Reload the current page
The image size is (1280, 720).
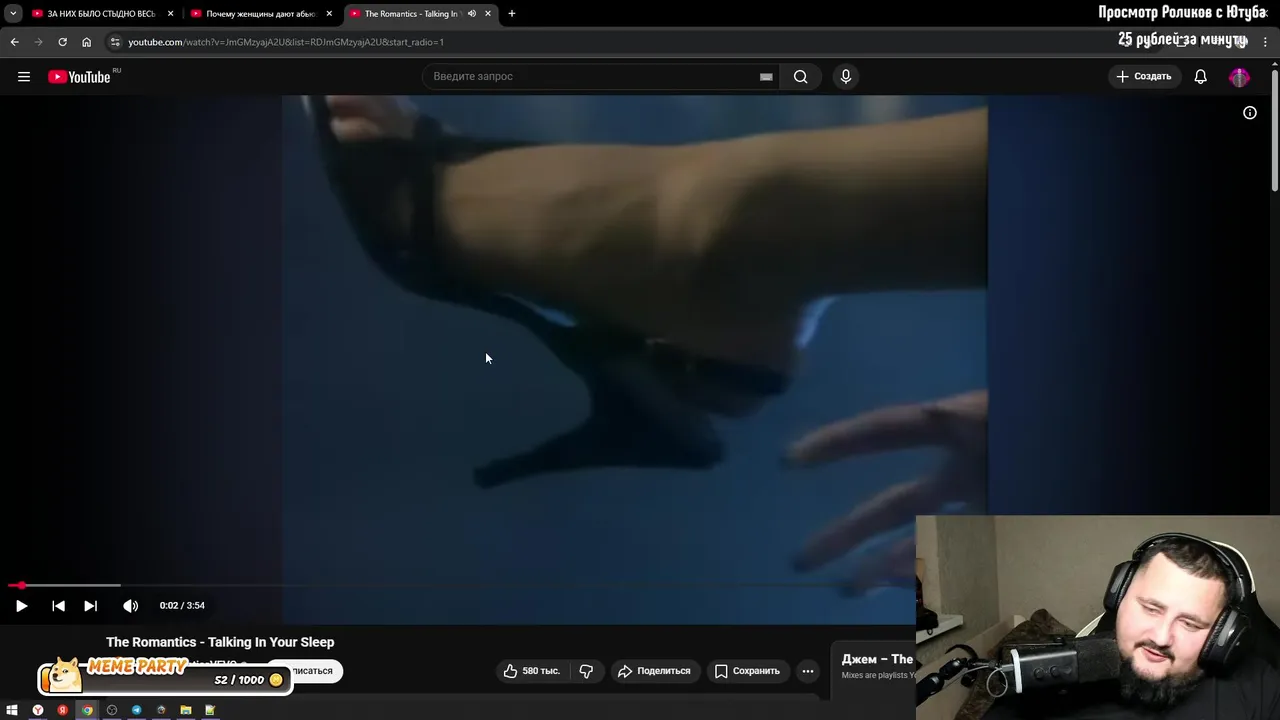click(x=62, y=42)
